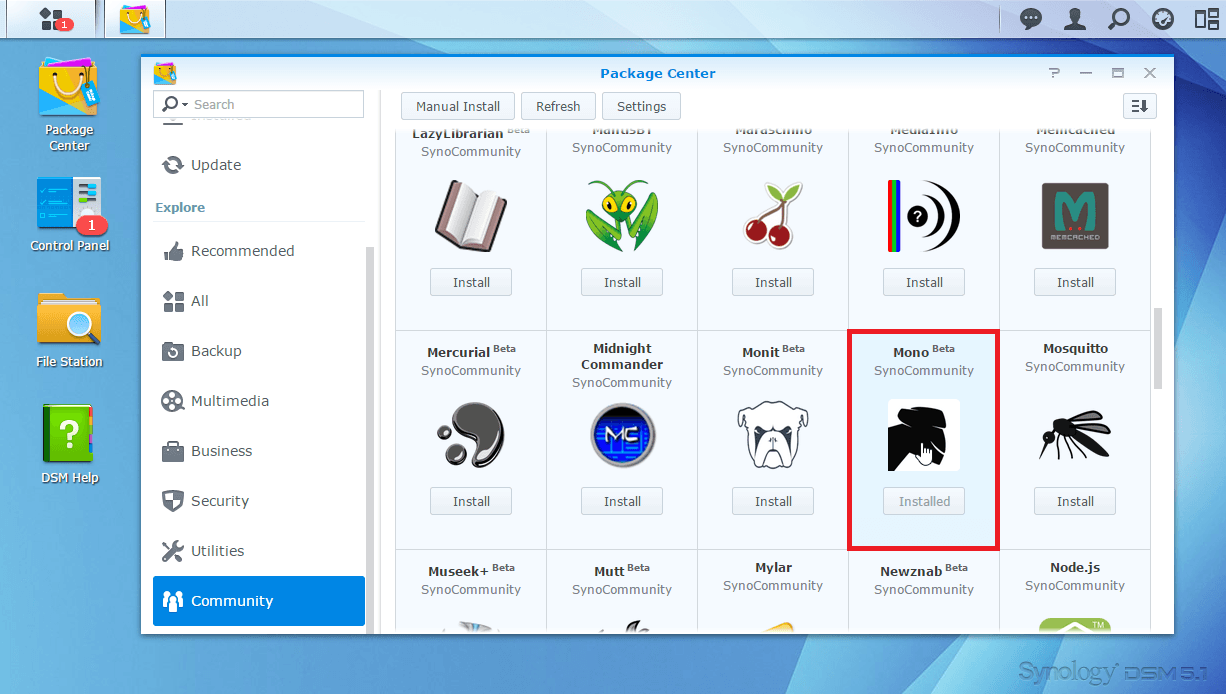Viewport: 1226px width, 694px height.
Task: Expand search options magnifier dropdown
Action: tap(173, 104)
